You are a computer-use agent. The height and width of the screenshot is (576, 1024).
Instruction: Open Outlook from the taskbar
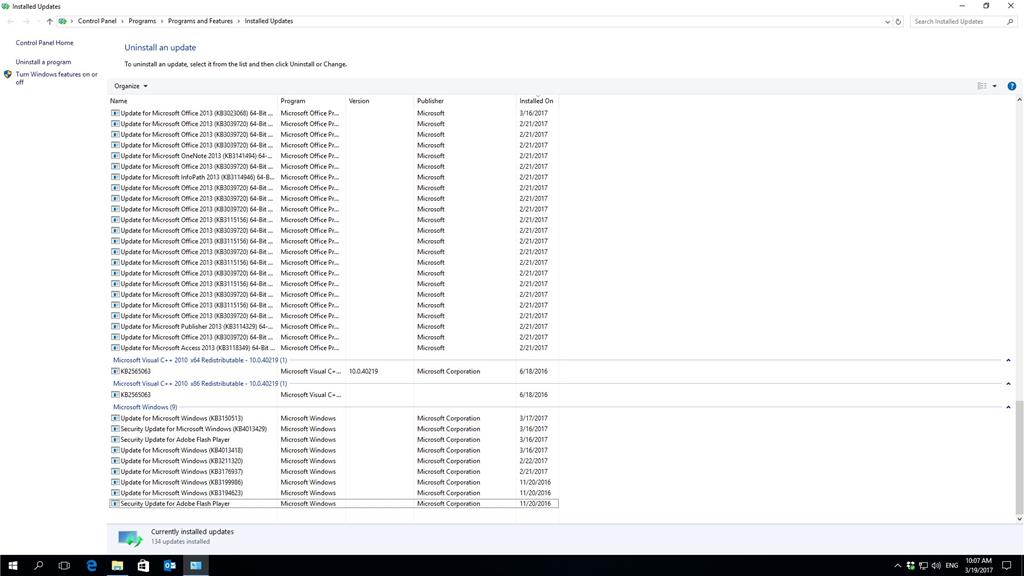170,566
